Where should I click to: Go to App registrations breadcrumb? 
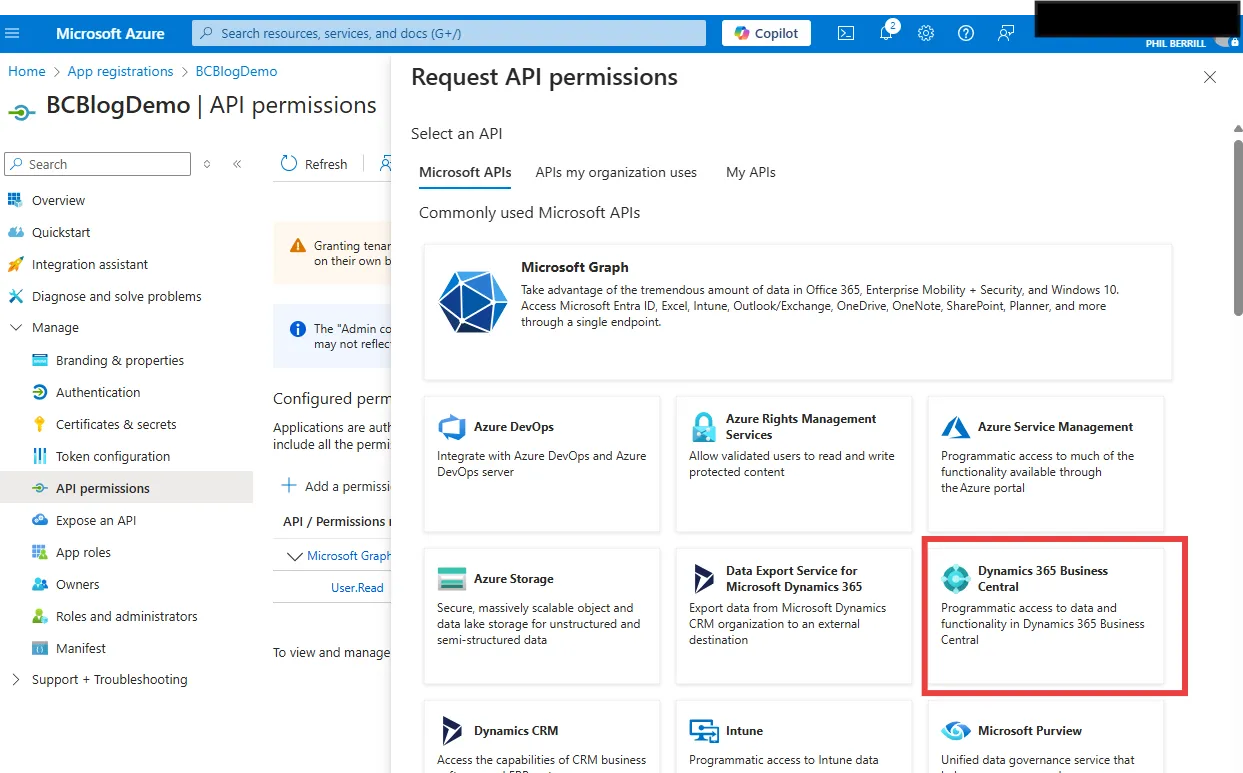(120, 71)
